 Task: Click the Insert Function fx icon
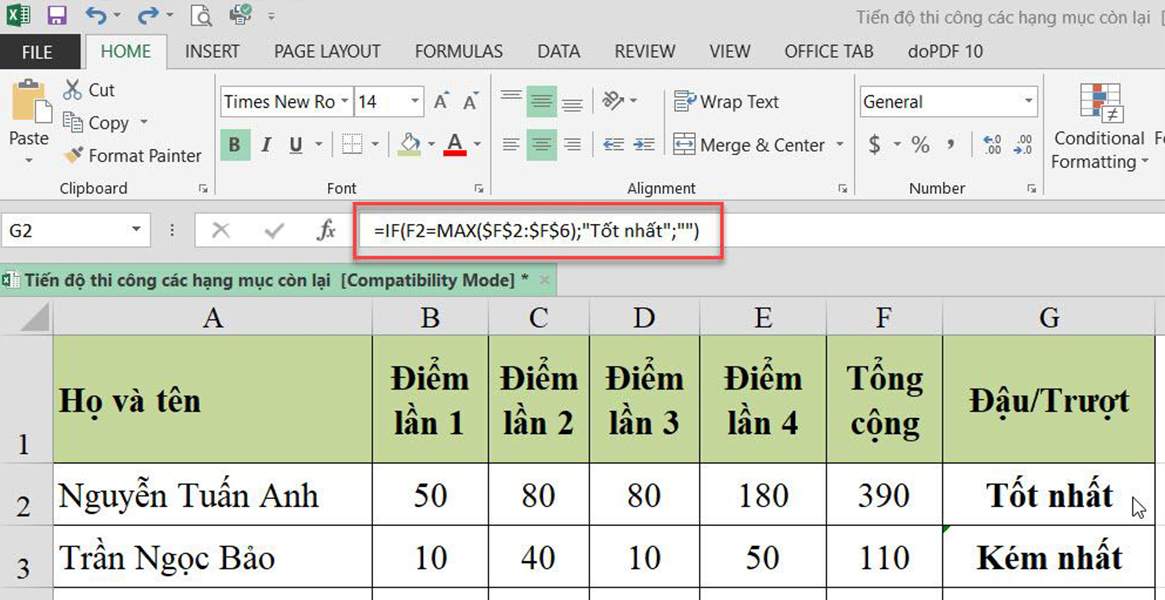(325, 230)
